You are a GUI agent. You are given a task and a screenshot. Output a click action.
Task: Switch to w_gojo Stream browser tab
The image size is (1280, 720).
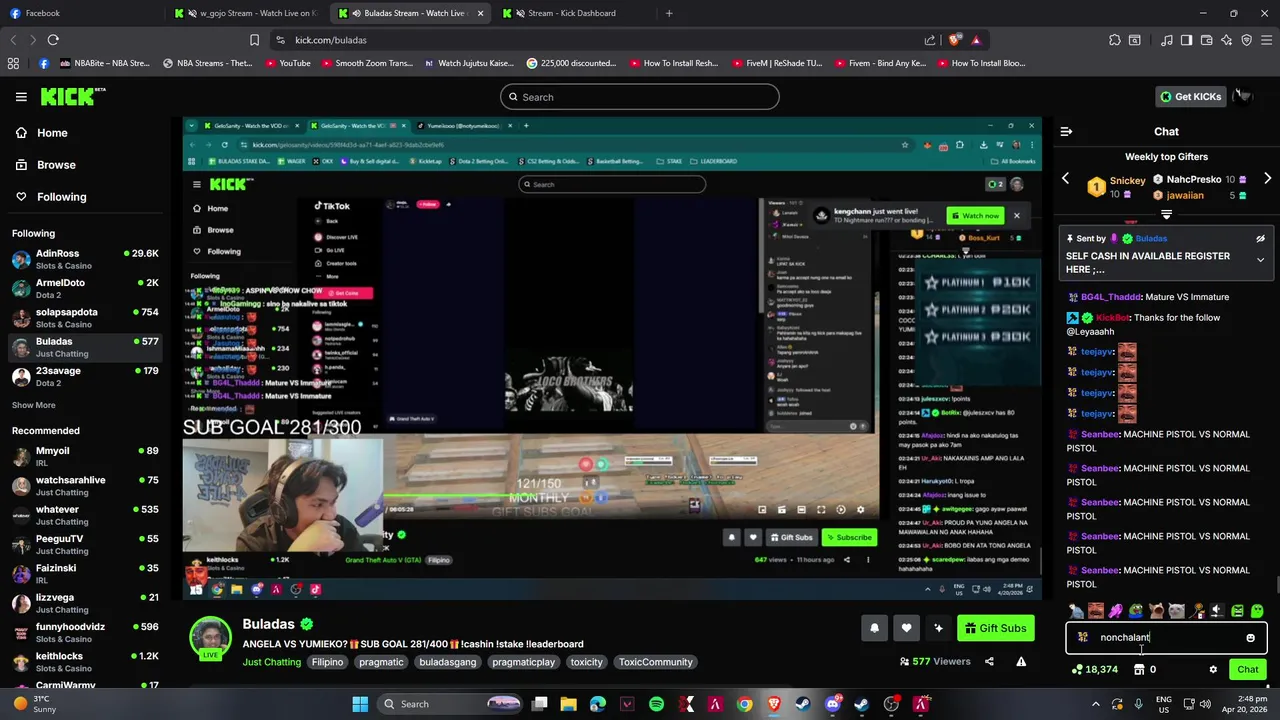(247, 13)
